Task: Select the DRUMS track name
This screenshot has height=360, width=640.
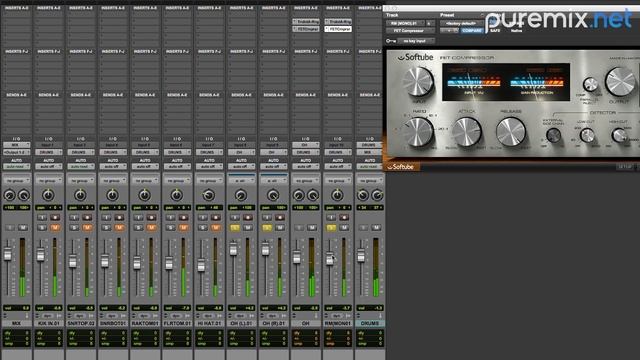Action: pyautogui.click(x=370, y=323)
